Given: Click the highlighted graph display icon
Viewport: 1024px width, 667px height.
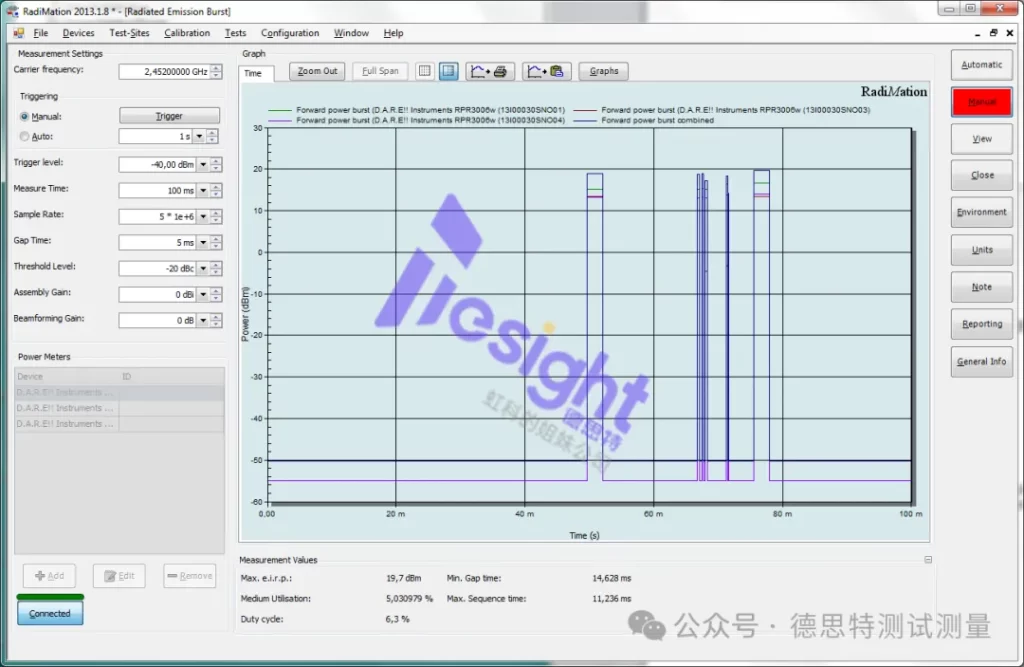Looking at the screenshot, I should [x=449, y=71].
